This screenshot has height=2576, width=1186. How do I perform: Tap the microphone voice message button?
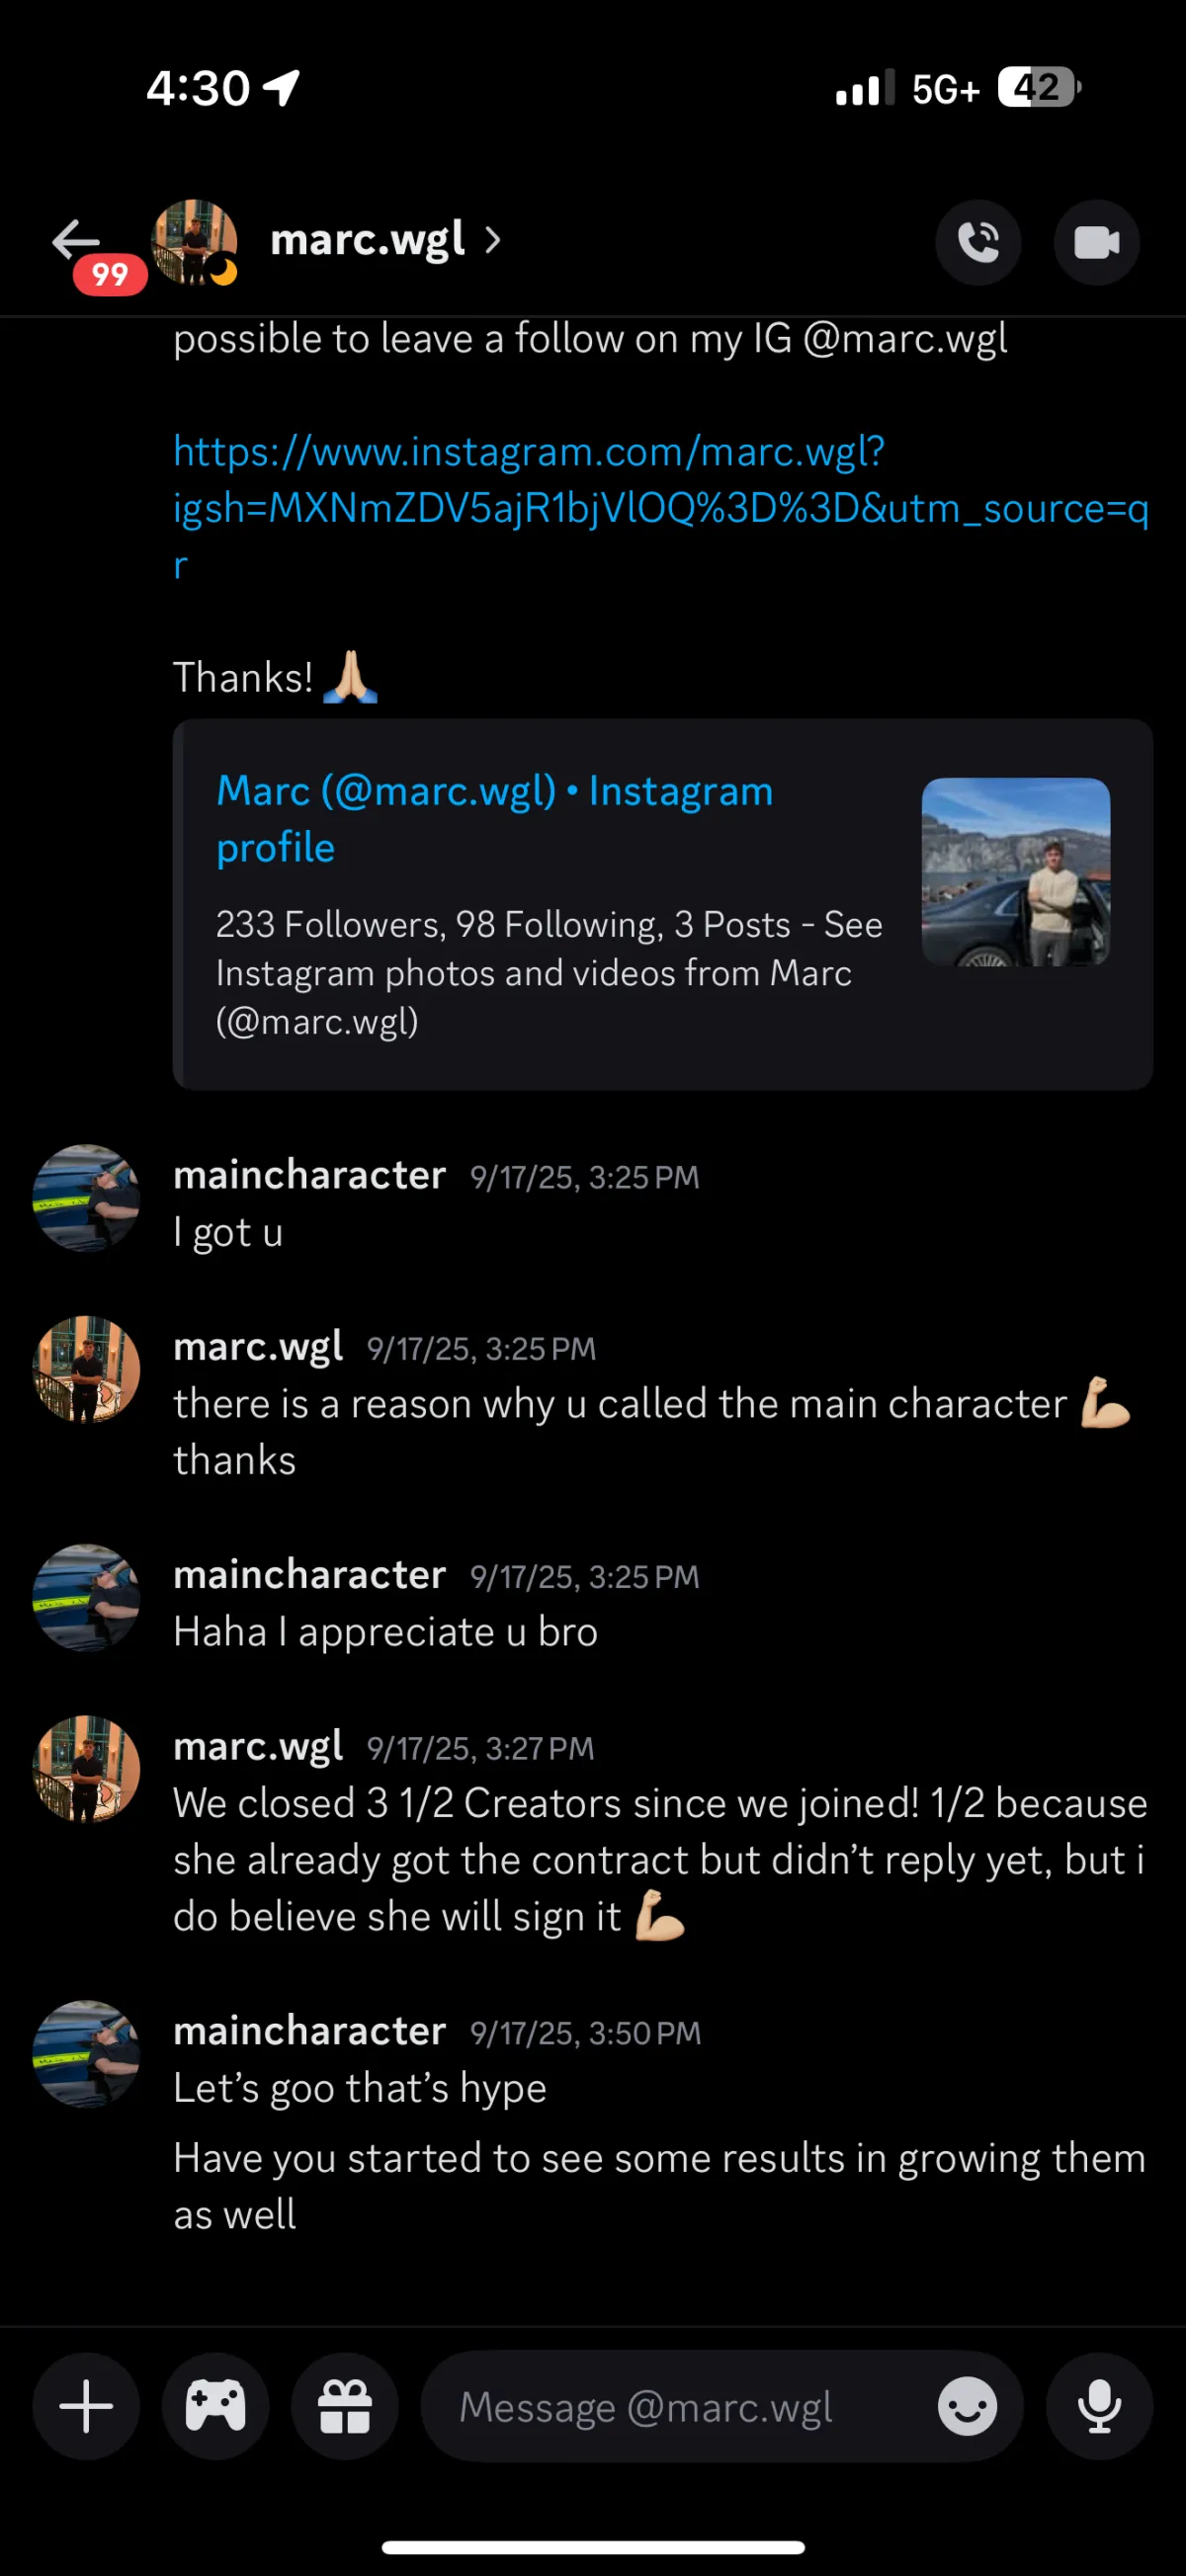click(x=1098, y=2406)
